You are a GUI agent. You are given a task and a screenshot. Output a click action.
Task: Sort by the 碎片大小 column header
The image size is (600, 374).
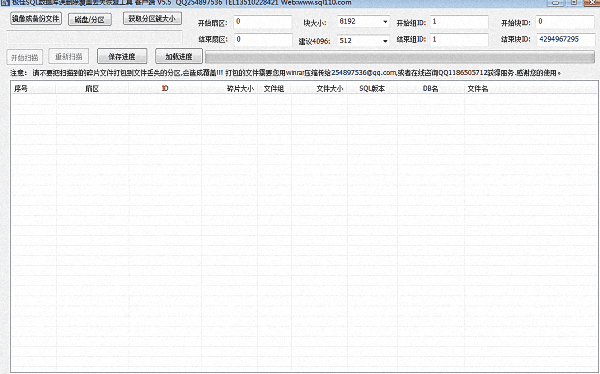click(230, 88)
